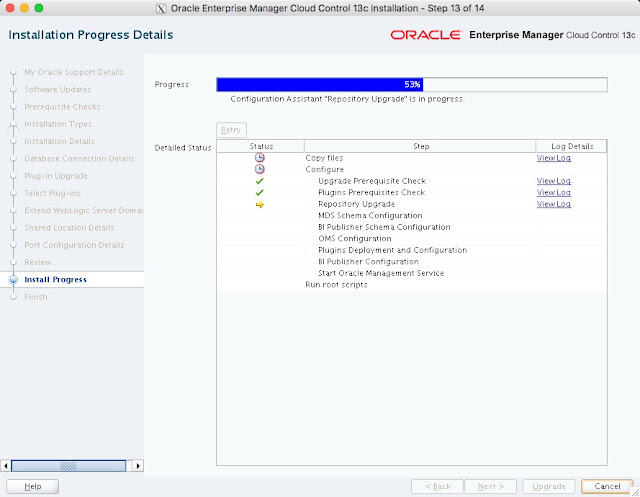Viewport: 640px width, 497px height.
Task: Click the clock status icon for Copy files
Action: [260, 158]
